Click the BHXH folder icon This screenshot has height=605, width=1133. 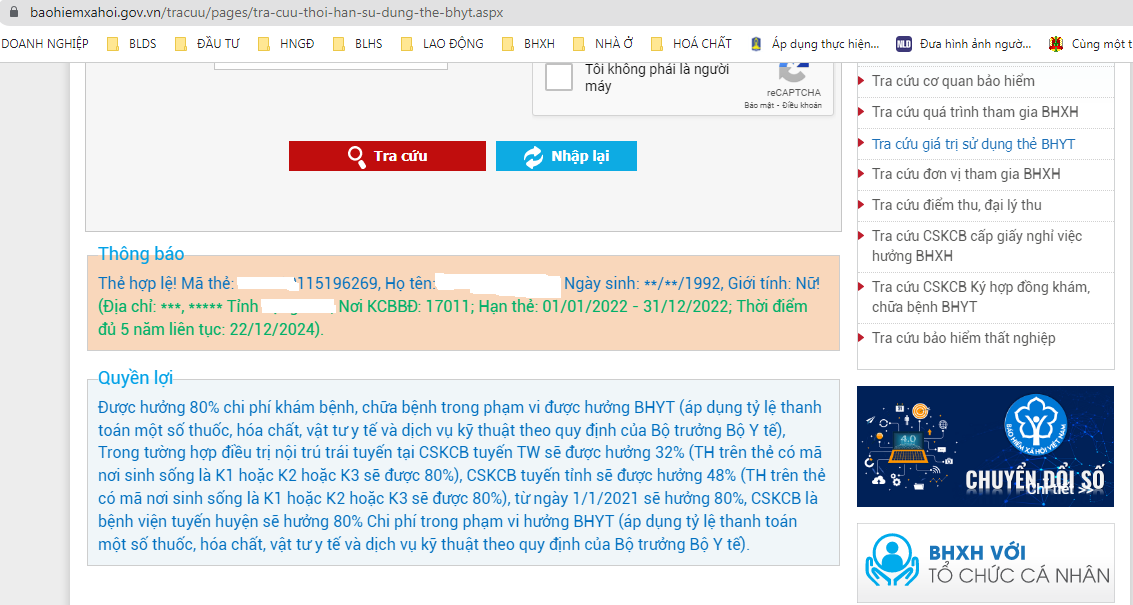[508, 44]
